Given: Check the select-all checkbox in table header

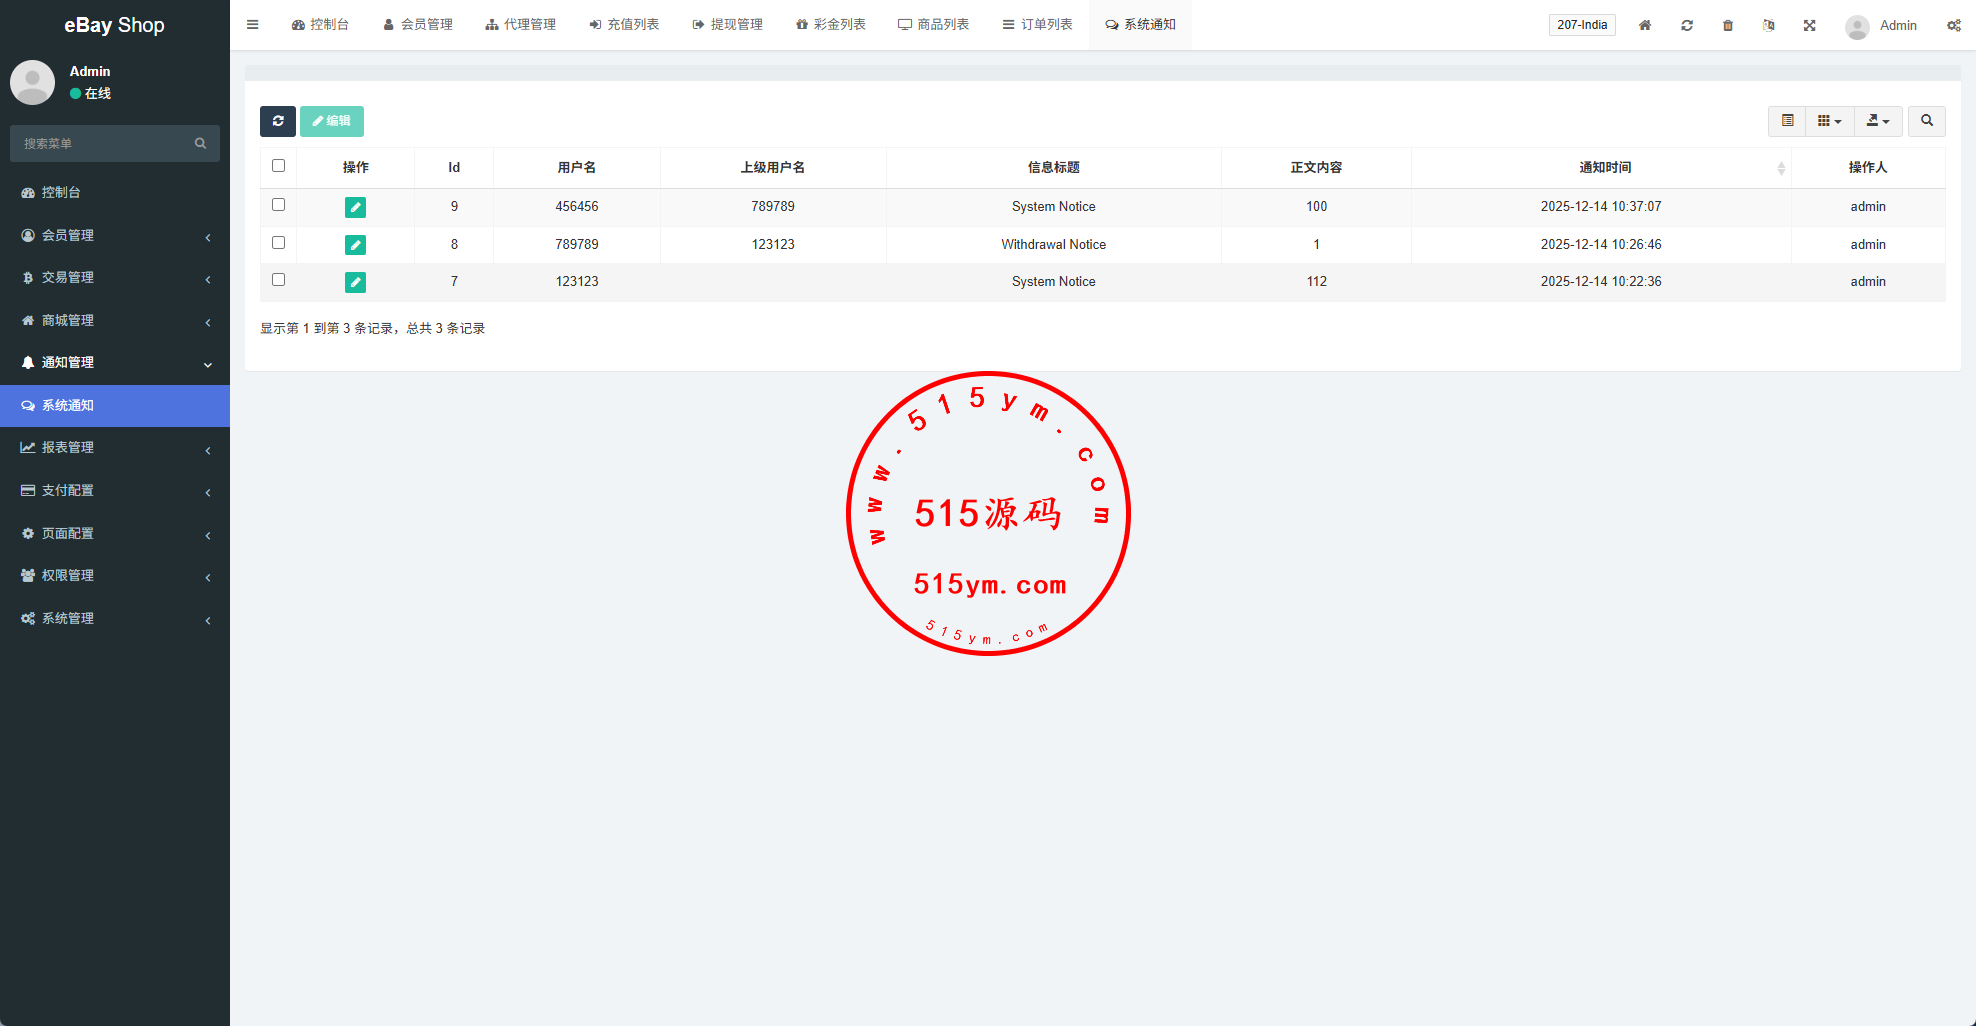Looking at the screenshot, I should pos(279,166).
